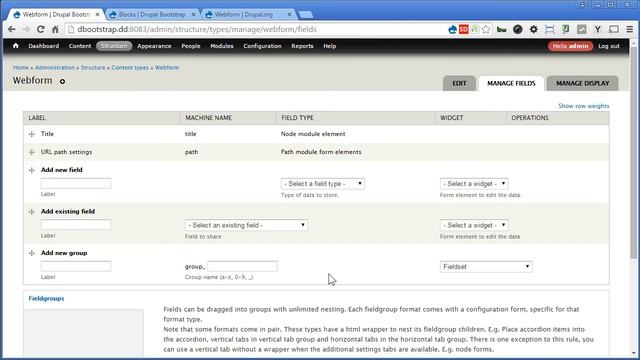Click the Add new group label input

(x=76, y=267)
